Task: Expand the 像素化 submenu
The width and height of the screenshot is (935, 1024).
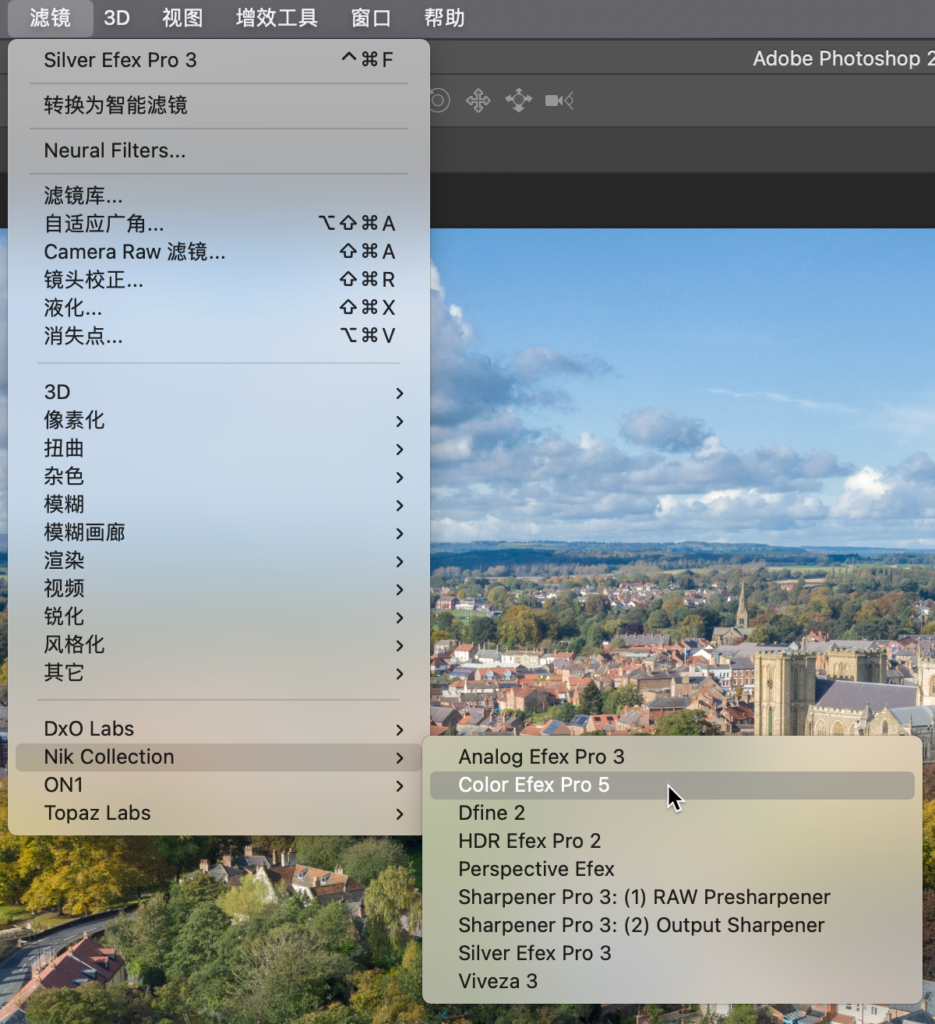Action: [219, 420]
